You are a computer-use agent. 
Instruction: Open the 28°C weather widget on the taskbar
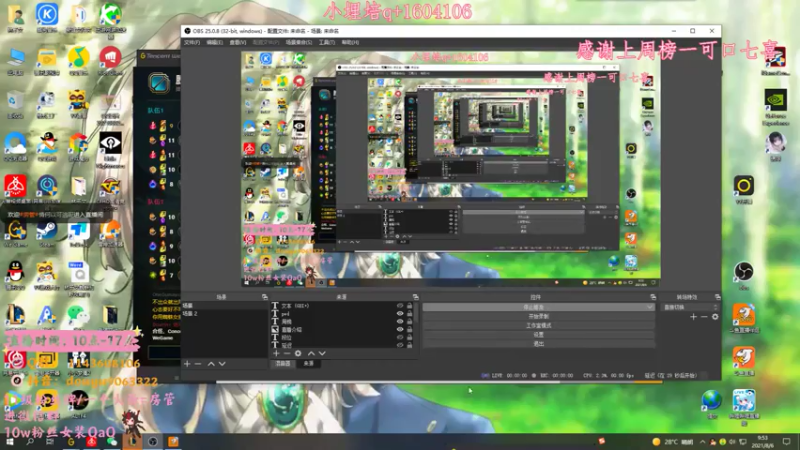(673, 442)
